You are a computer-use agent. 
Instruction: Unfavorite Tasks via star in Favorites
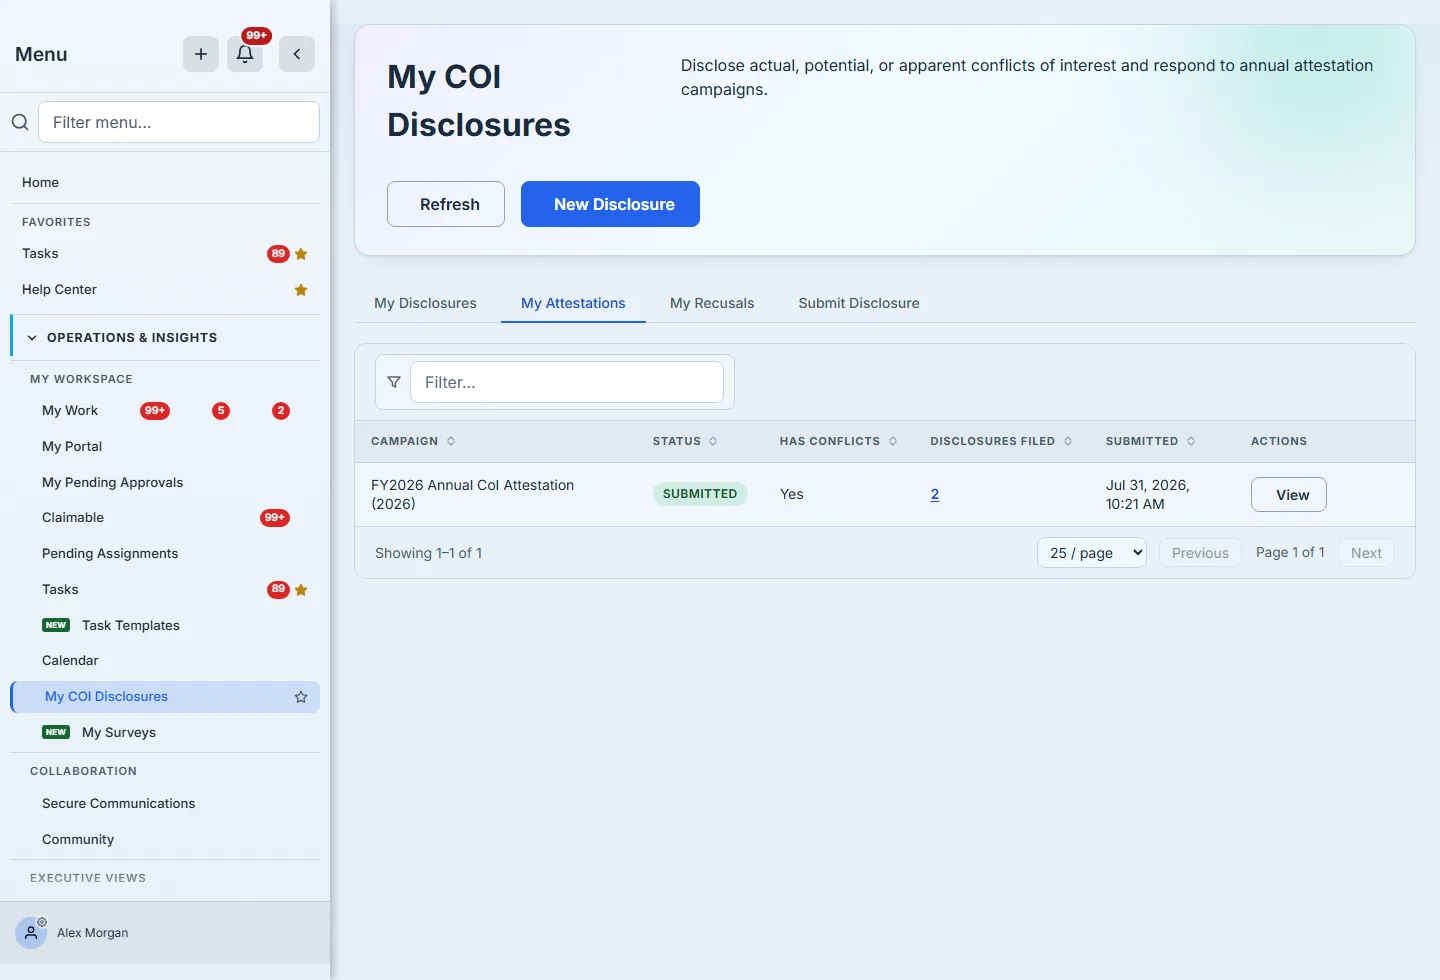[x=301, y=254]
